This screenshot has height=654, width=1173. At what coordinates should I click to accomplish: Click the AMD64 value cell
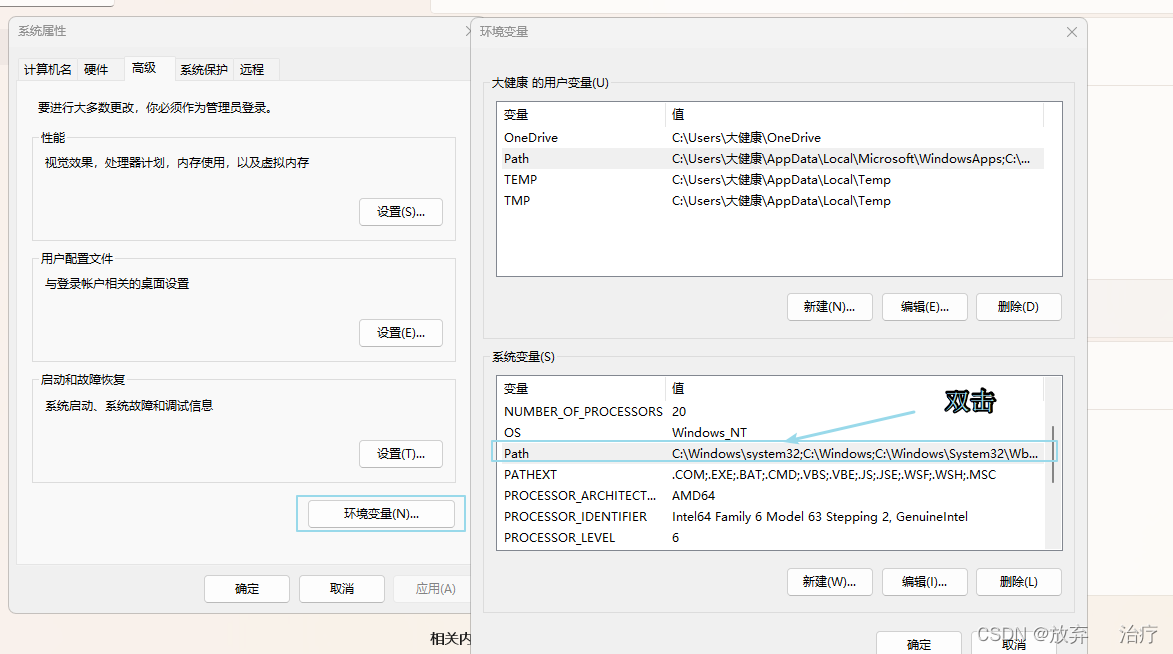(x=693, y=495)
